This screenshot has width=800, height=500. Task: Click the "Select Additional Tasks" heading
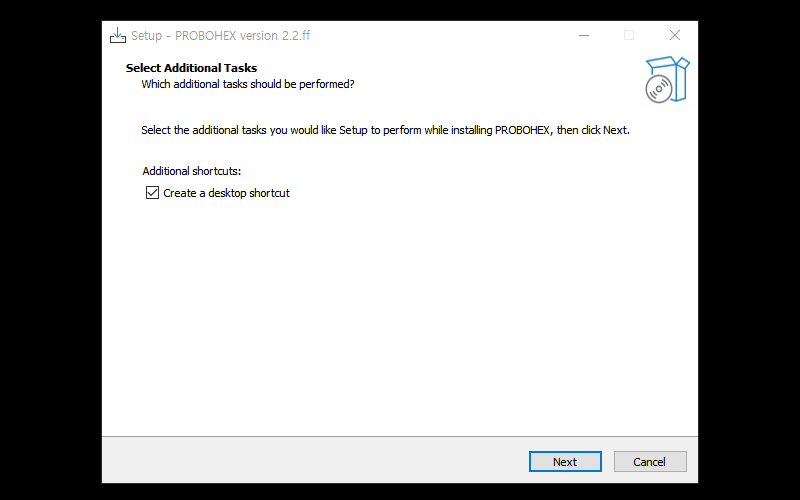coord(191,68)
